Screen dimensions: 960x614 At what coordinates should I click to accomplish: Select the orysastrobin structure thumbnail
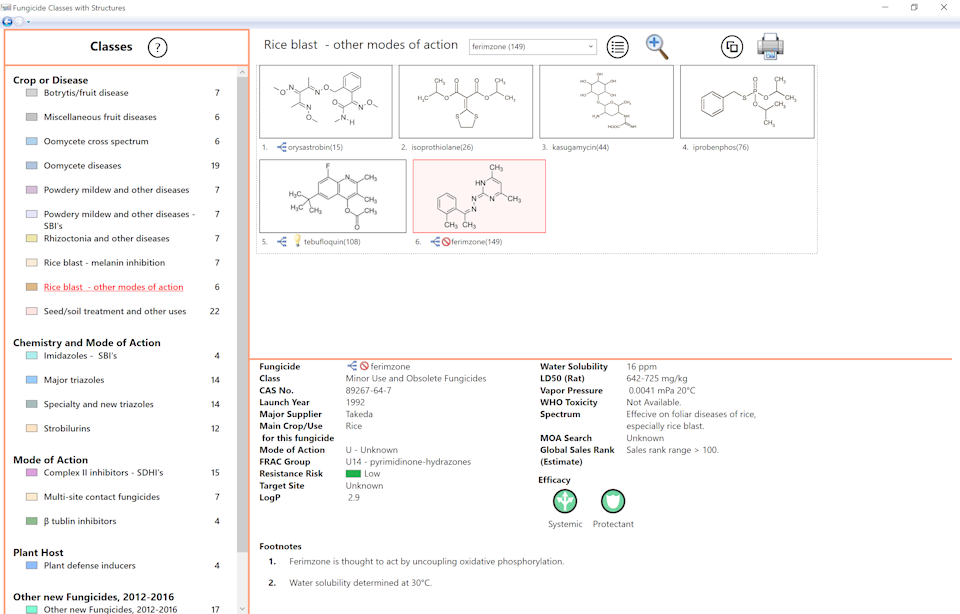click(x=325, y=102)
